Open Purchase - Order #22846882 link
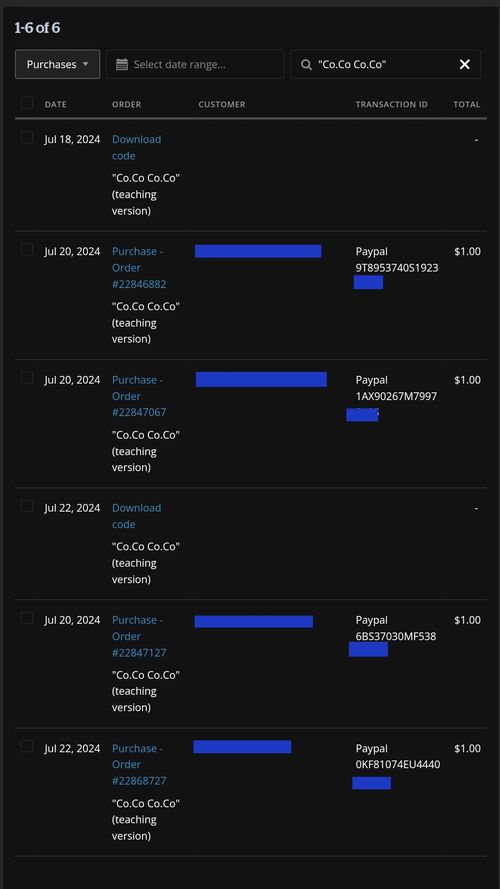 click(x=139, y=268)
